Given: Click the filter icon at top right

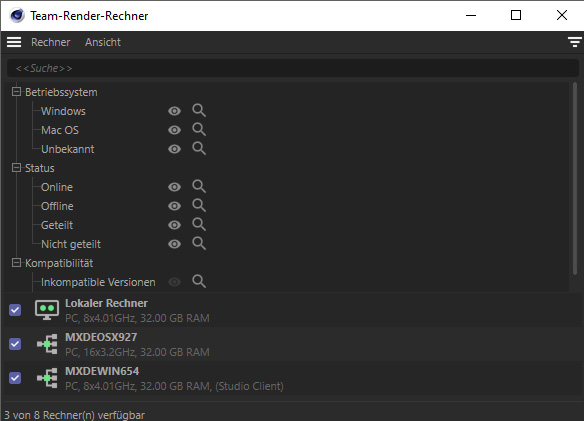Looking at the screenshot, I should click(575, 42).
